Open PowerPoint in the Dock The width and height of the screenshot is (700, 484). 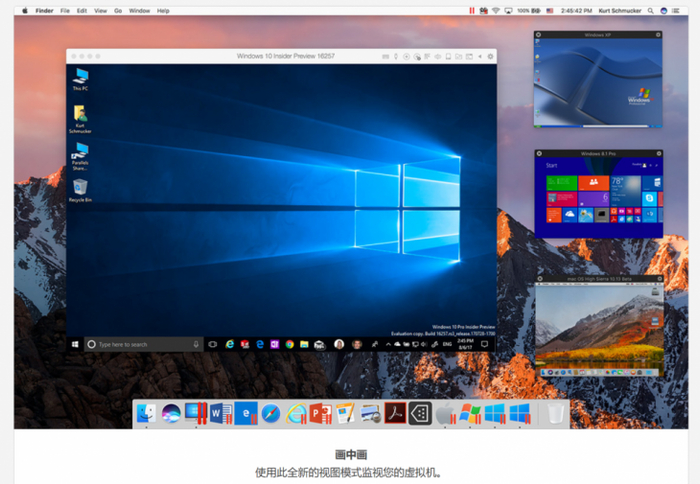321,413
